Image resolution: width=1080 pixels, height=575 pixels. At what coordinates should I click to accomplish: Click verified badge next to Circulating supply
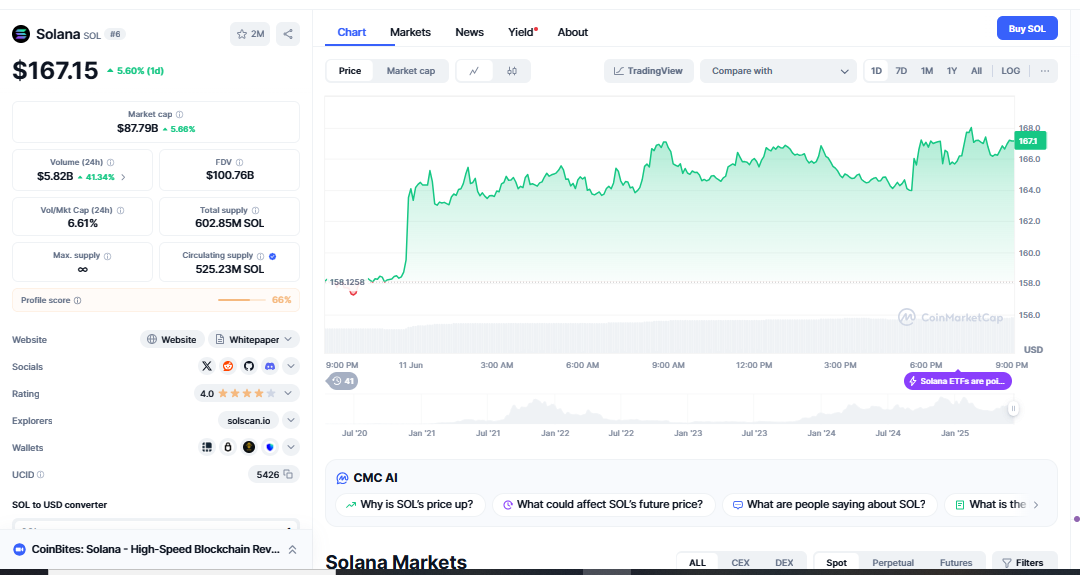tap(273, 255)
